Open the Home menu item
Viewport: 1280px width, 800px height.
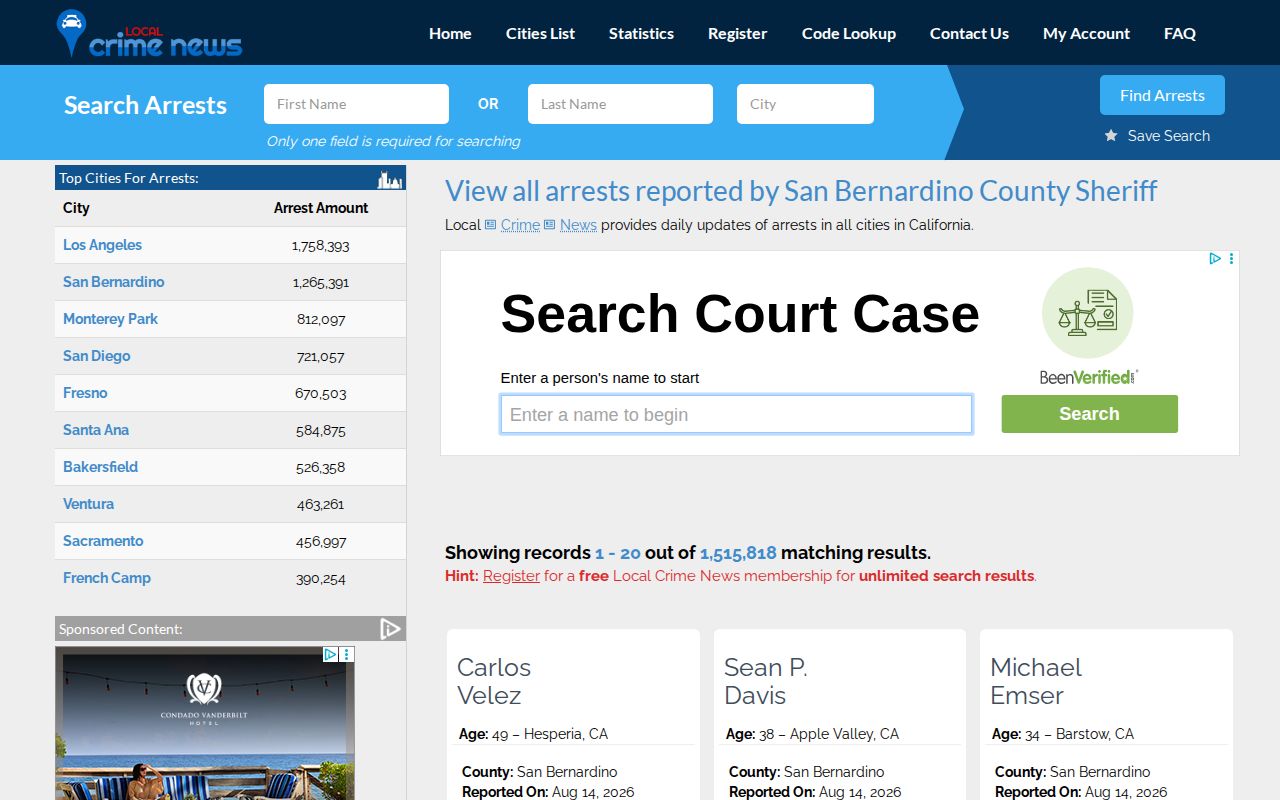click(x=450, y=33)
